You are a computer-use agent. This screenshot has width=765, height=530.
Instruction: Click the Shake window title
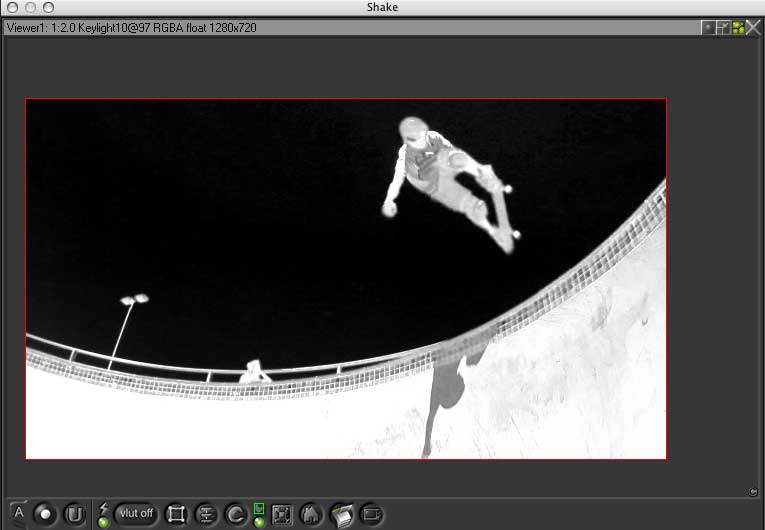[382, 7]
